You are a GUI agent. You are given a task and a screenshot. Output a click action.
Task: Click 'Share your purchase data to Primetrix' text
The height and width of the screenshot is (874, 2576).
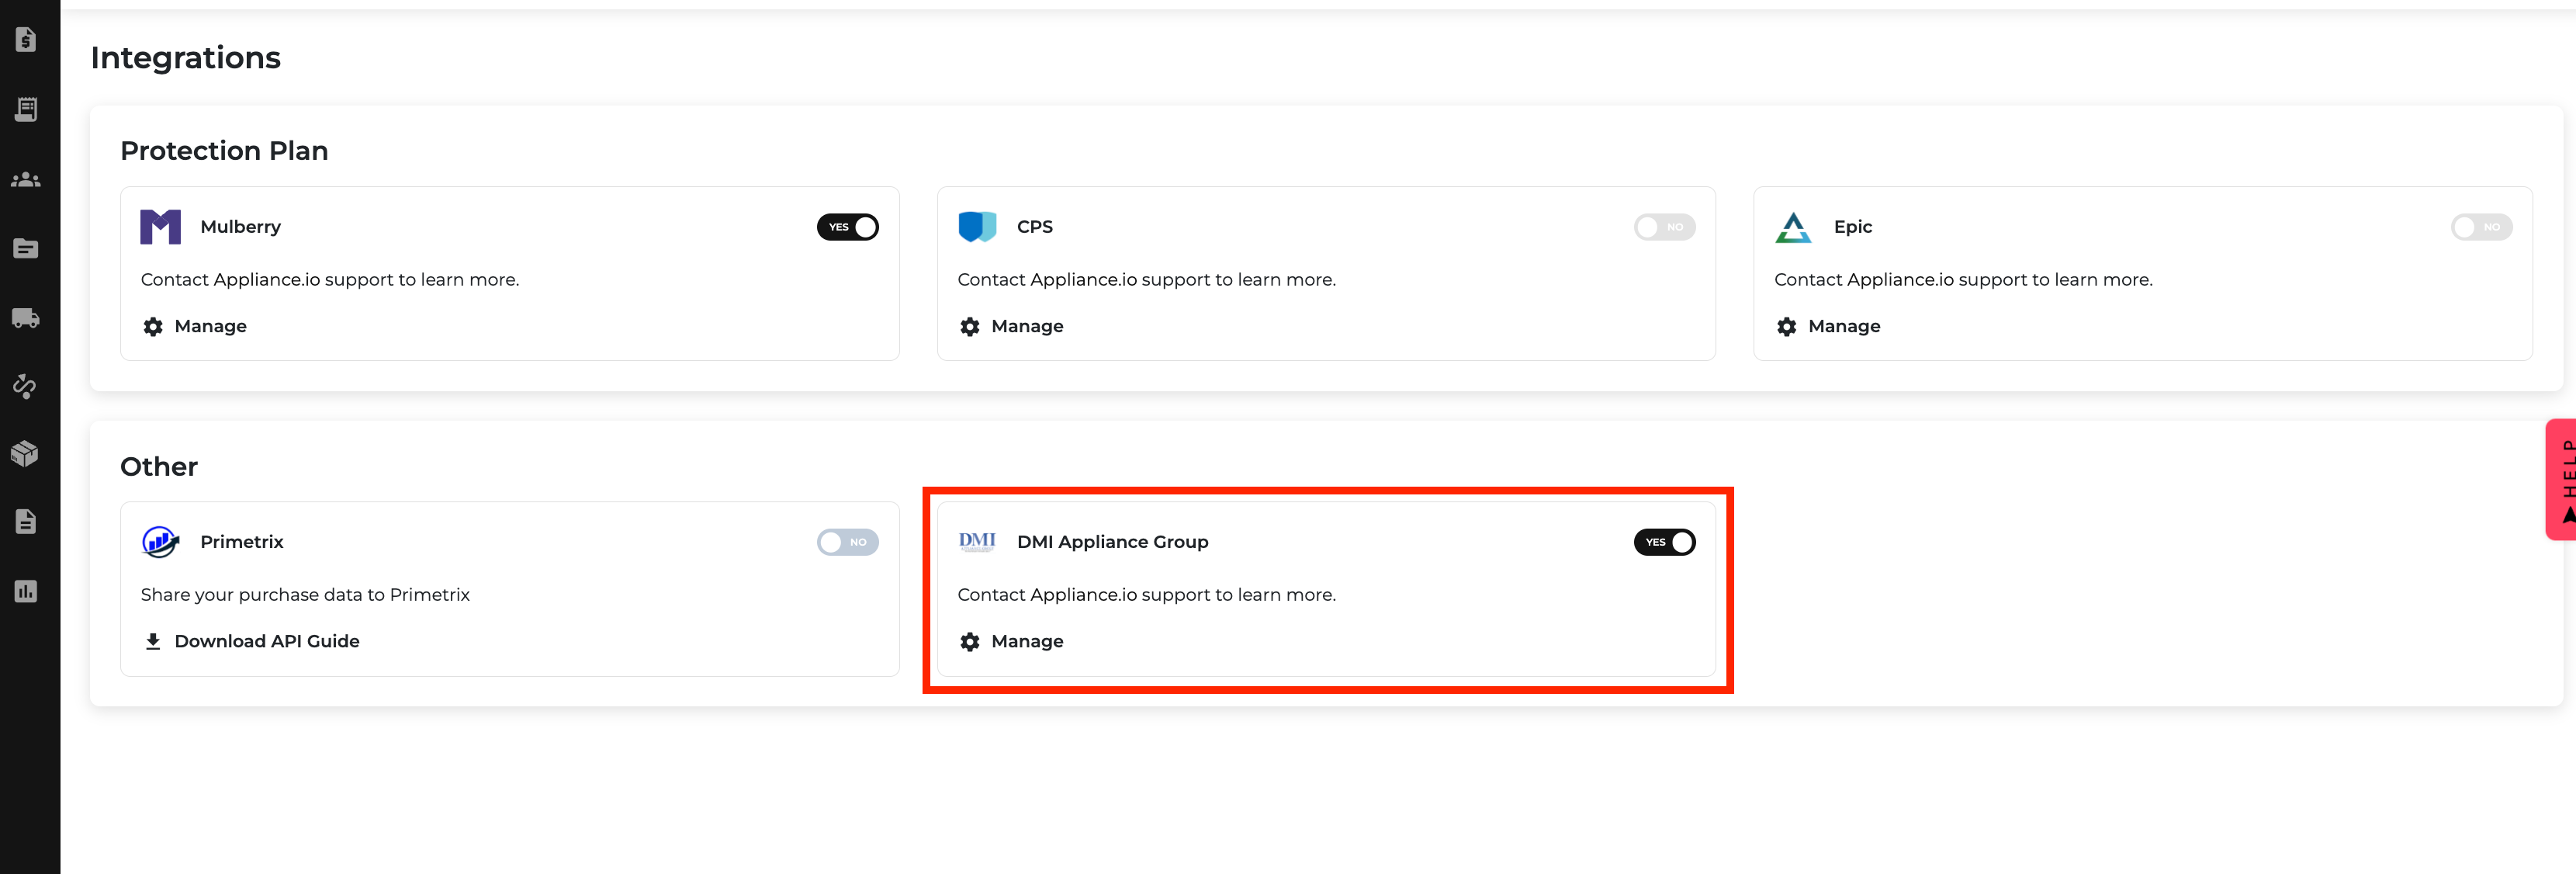[305, 595]
